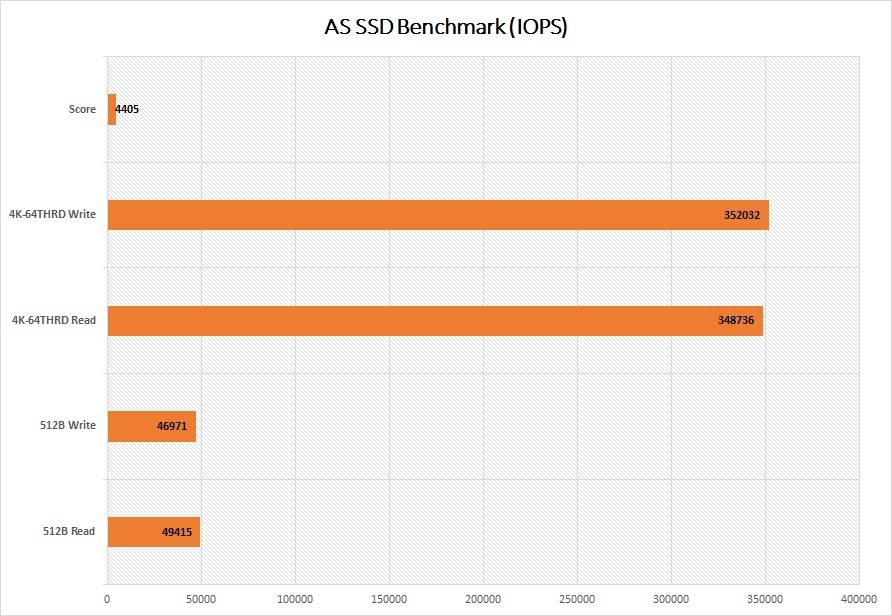Select the 4K-64THRD Write orange bar
Viewport: 892px width, 616px height.
438,215
